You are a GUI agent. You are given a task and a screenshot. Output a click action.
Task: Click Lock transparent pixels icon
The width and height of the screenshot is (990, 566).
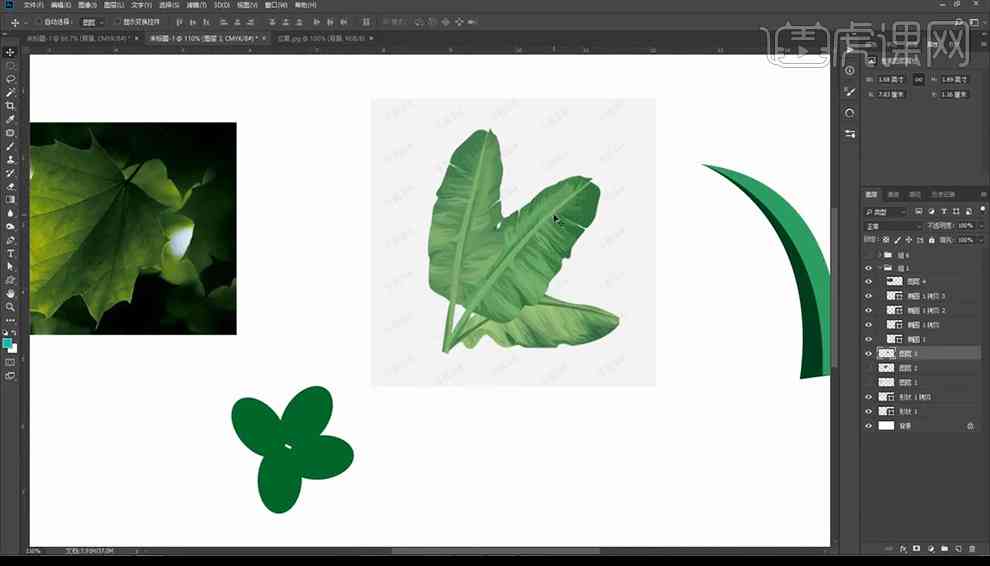point(886,240)
